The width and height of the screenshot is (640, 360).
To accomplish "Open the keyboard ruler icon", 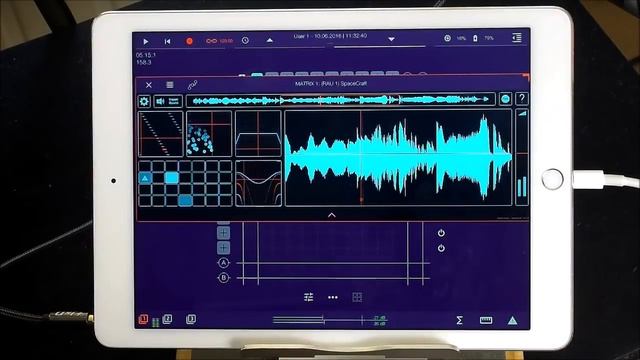I will 486,320.
